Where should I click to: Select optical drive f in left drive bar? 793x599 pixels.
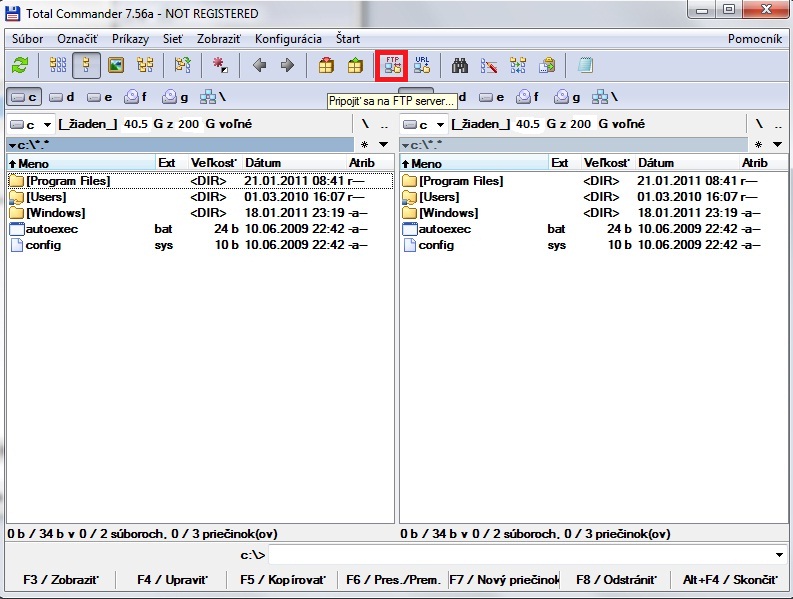click(136, 97)
